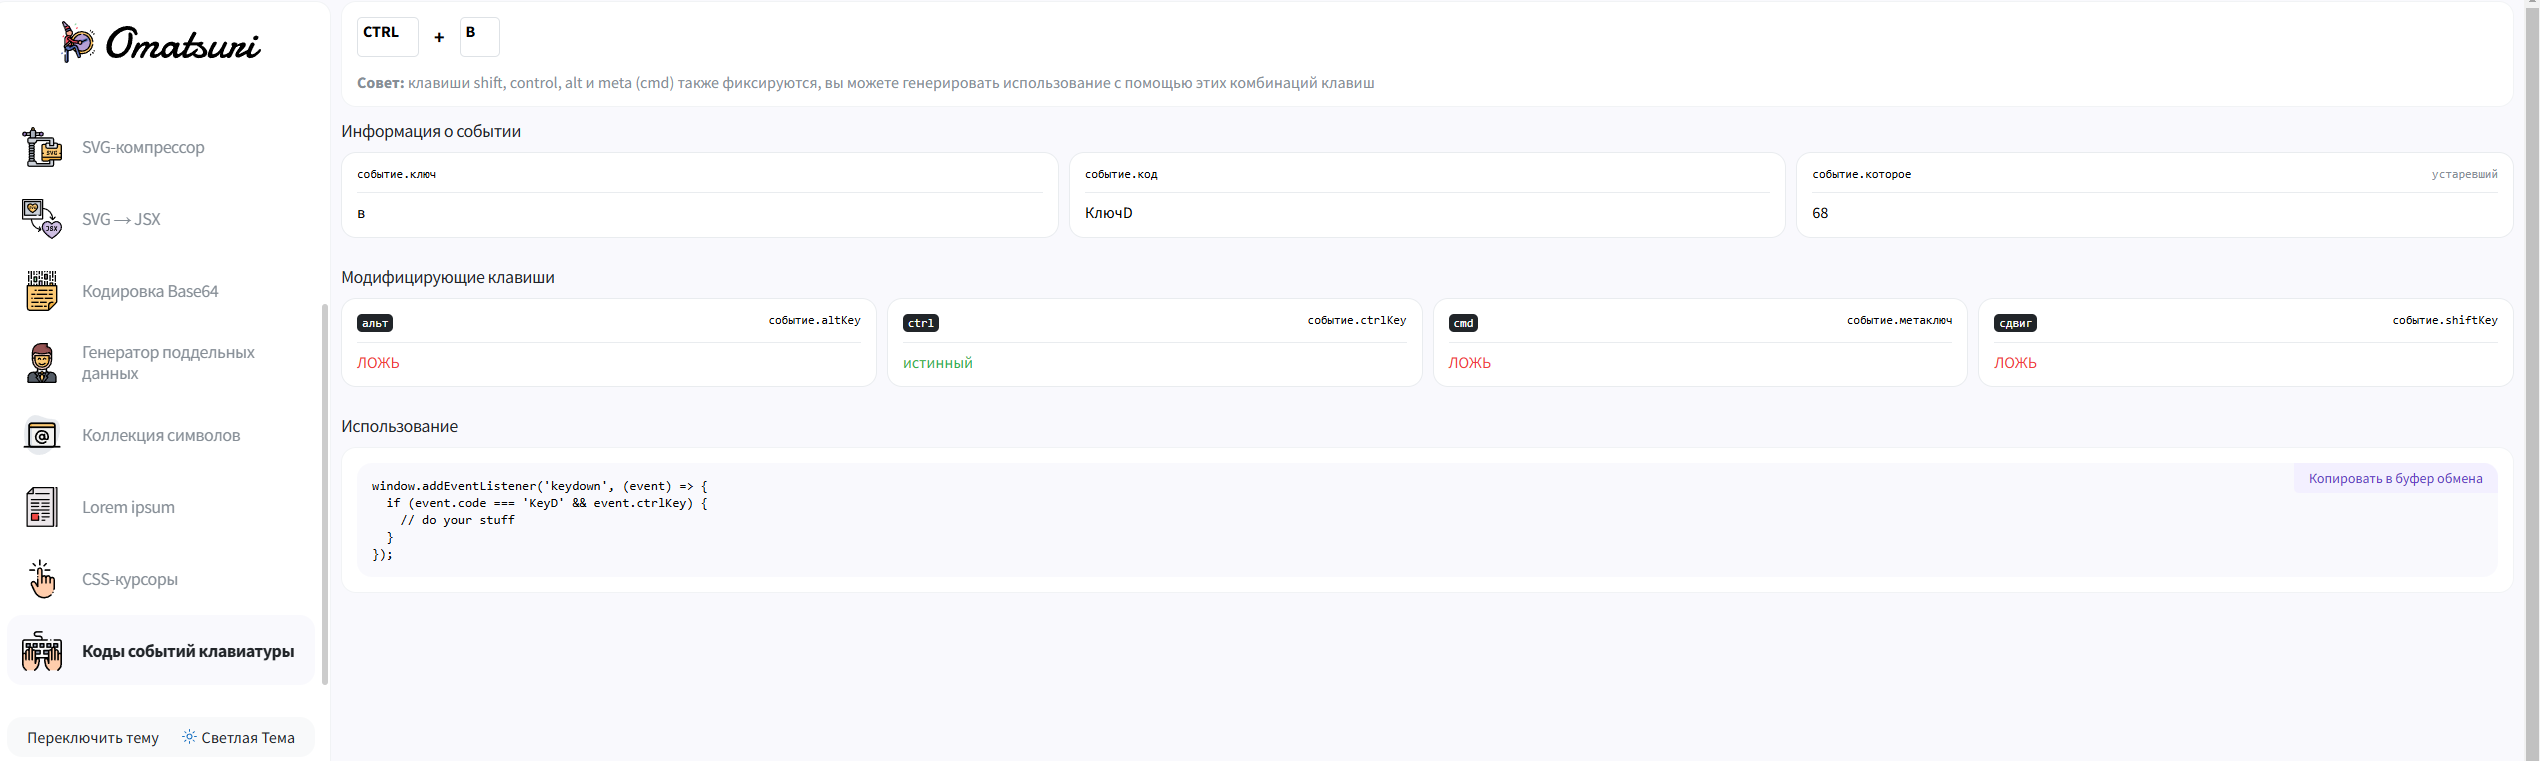Click the sidebar scrollbar
Viewport: 2540px width, 761px height.
324,494
